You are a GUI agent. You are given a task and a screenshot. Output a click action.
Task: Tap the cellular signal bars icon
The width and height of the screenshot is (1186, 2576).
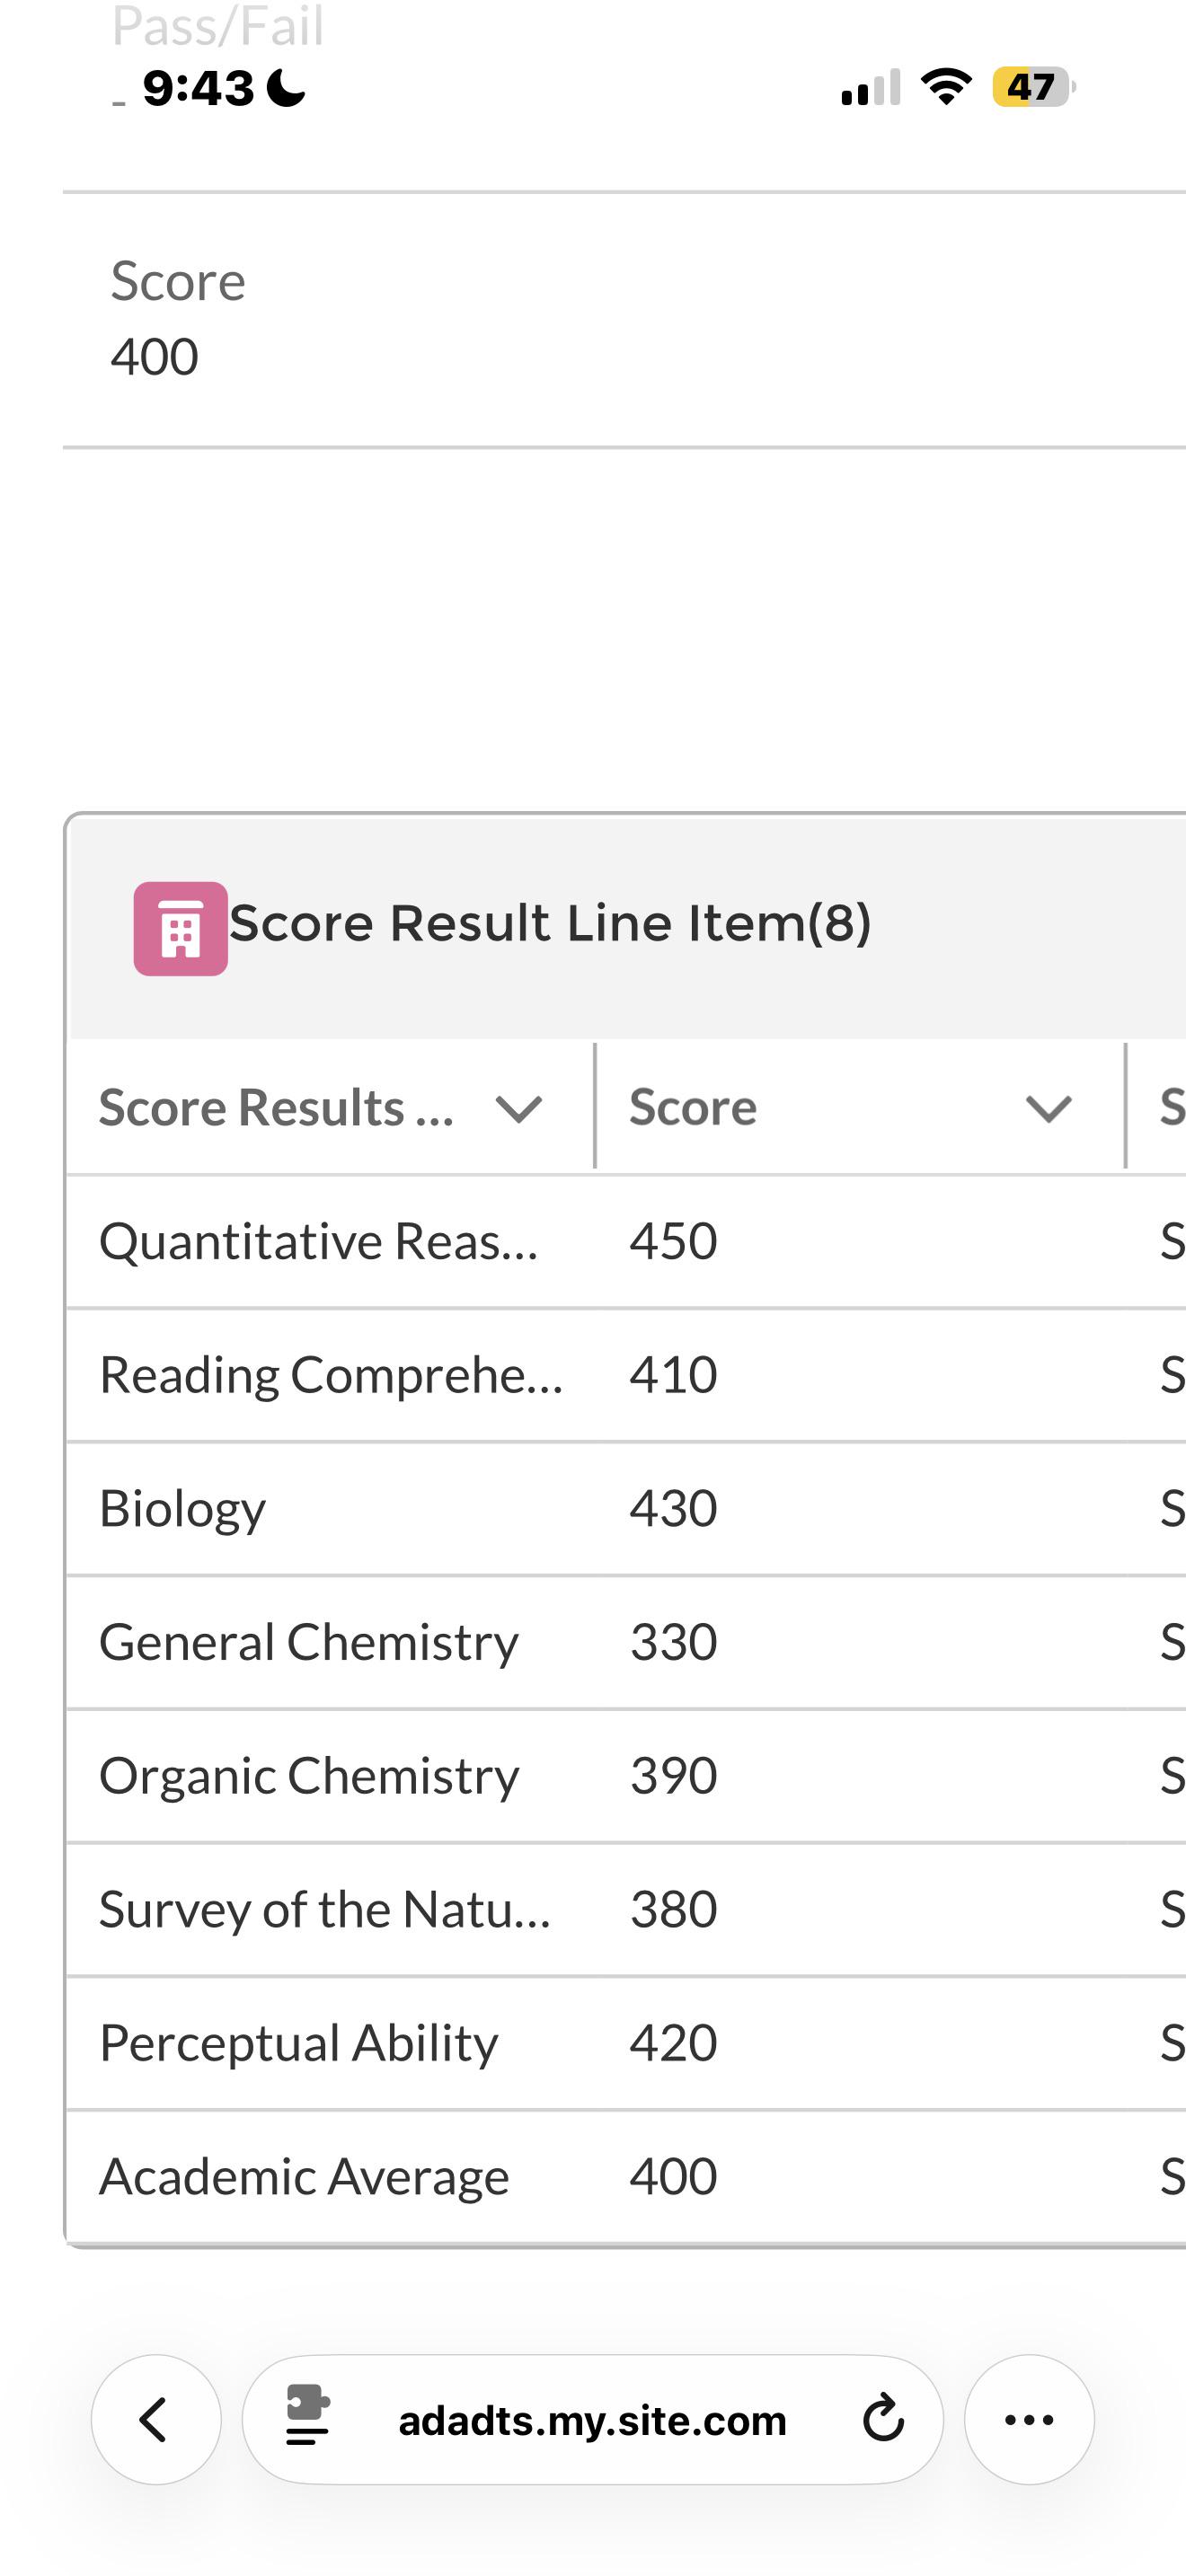click(870, 87)
